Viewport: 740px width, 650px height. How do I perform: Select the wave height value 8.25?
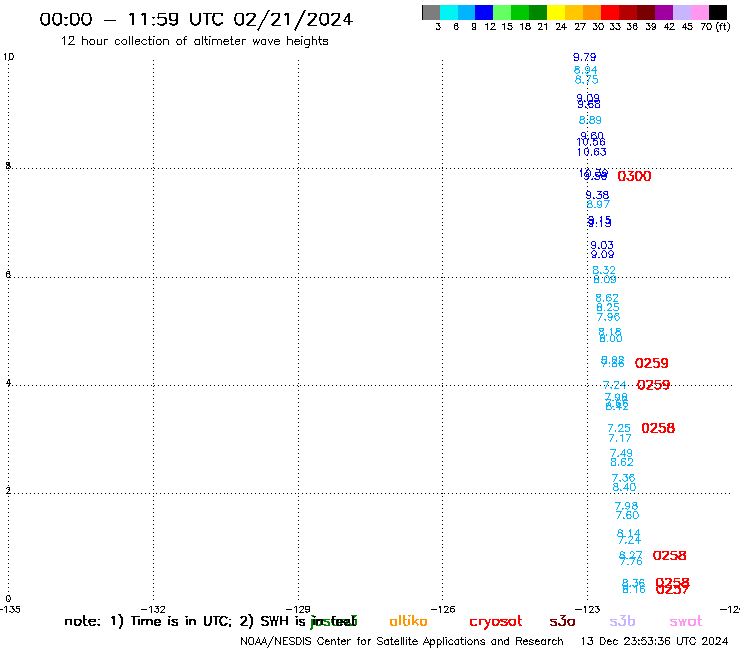pyautogui.click(x=608, y=307)
